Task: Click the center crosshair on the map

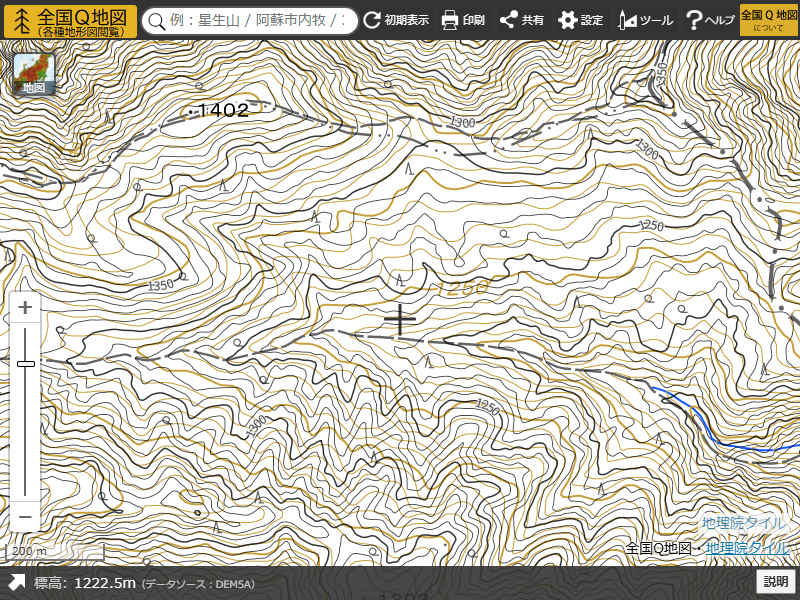Action: pyautogui.click(x=400, y=320)
